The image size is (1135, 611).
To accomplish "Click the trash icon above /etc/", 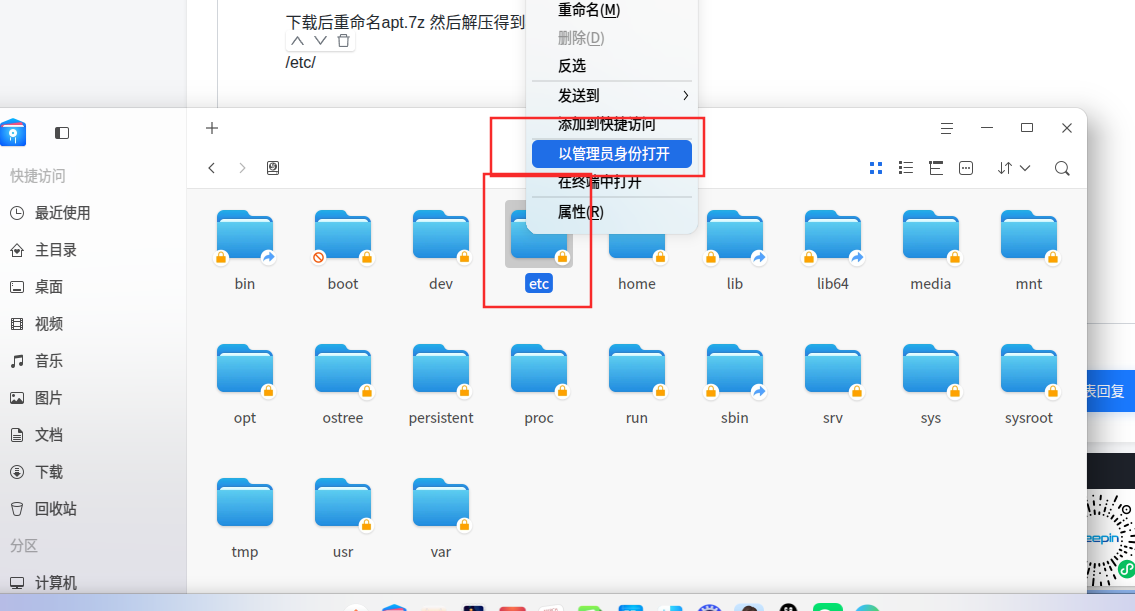I will click(x=344, y=41).
